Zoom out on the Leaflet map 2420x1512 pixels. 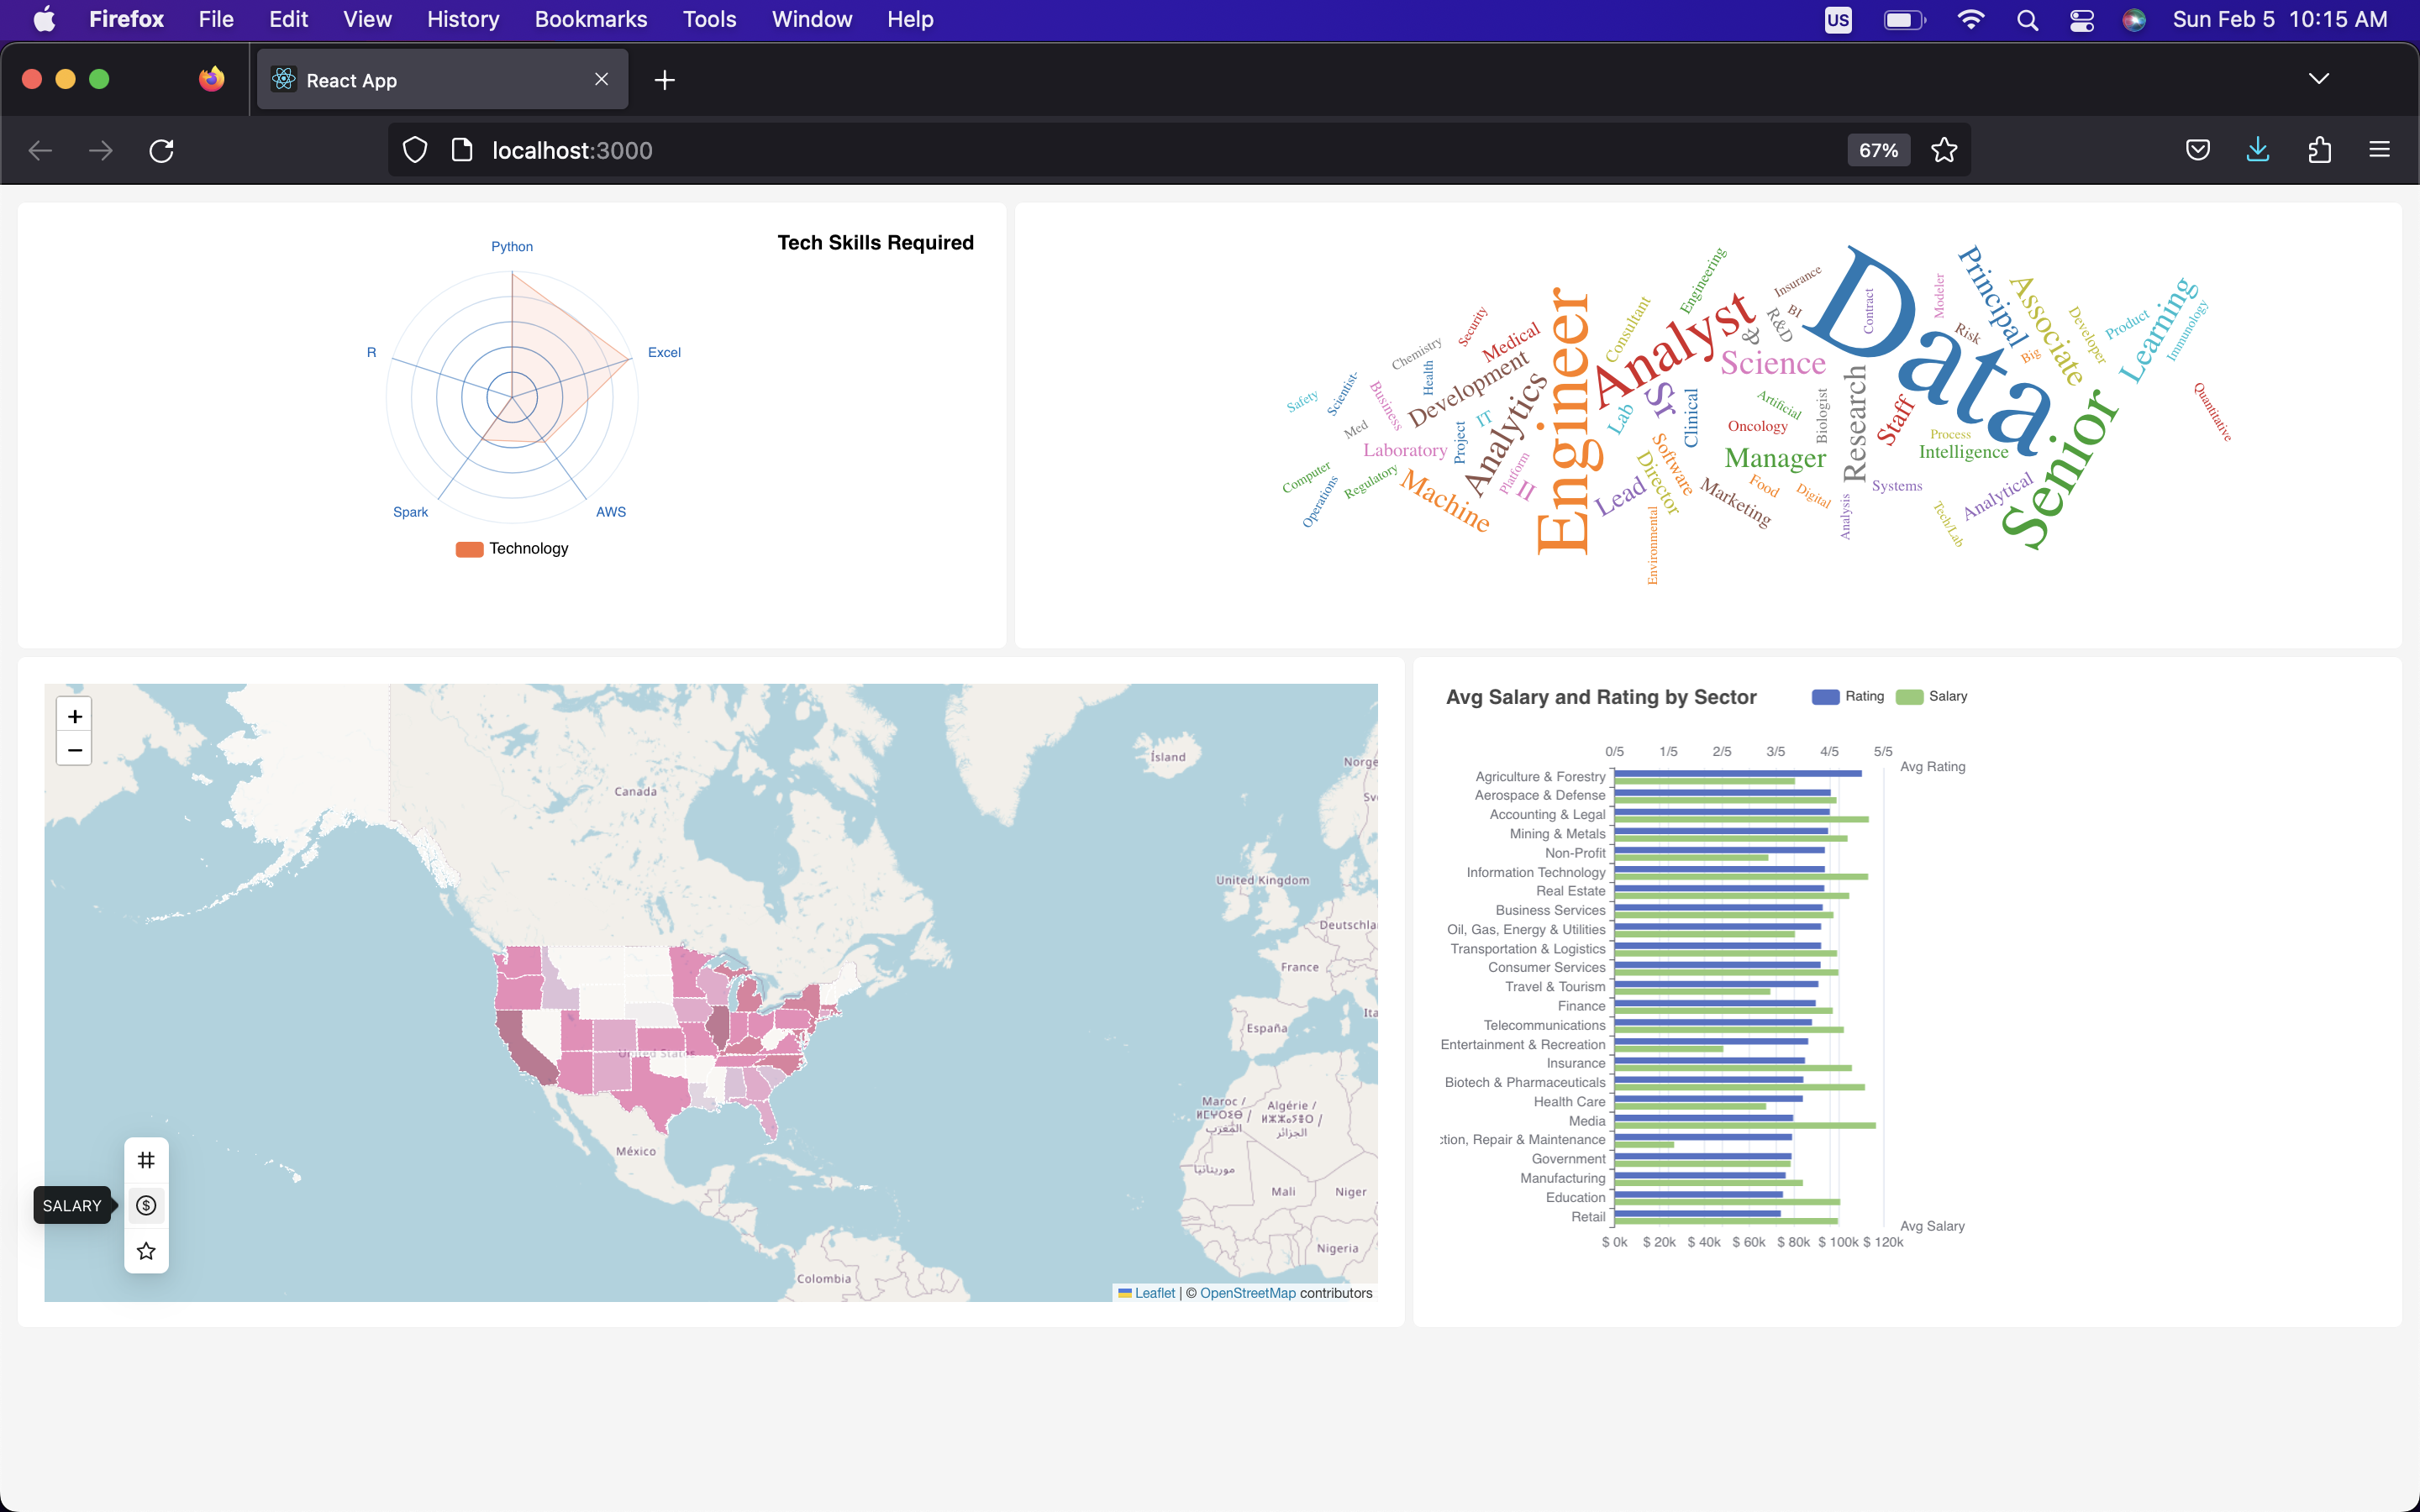(74, 749)
